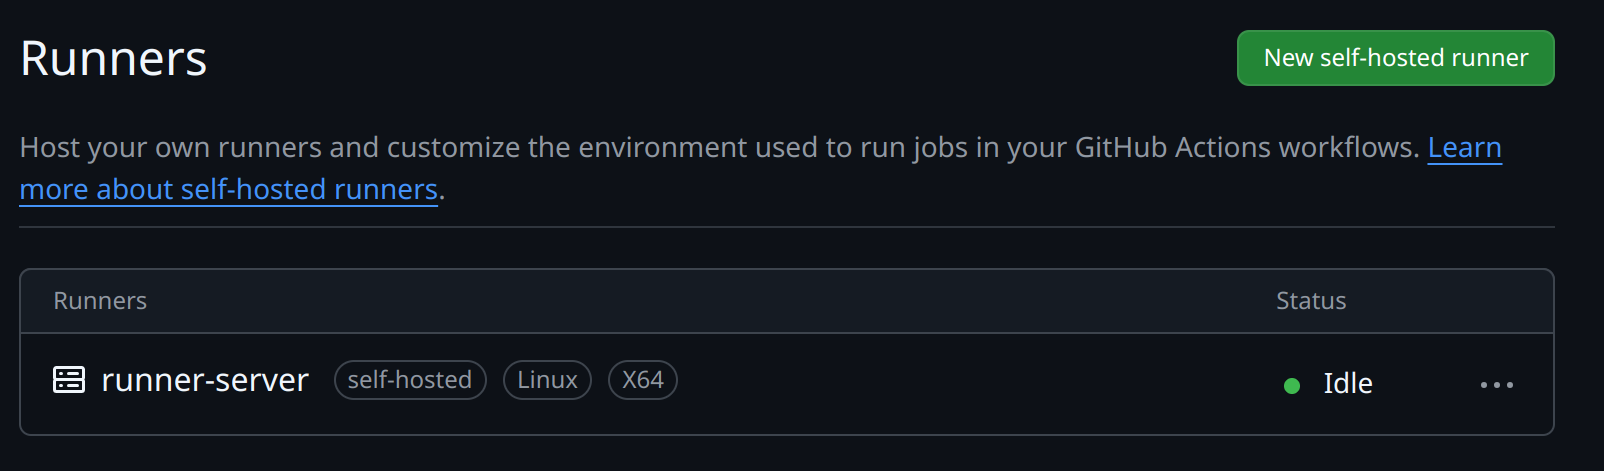Click the self-hosted label badge
The image size is (1604, 471).
click(410, 380)
